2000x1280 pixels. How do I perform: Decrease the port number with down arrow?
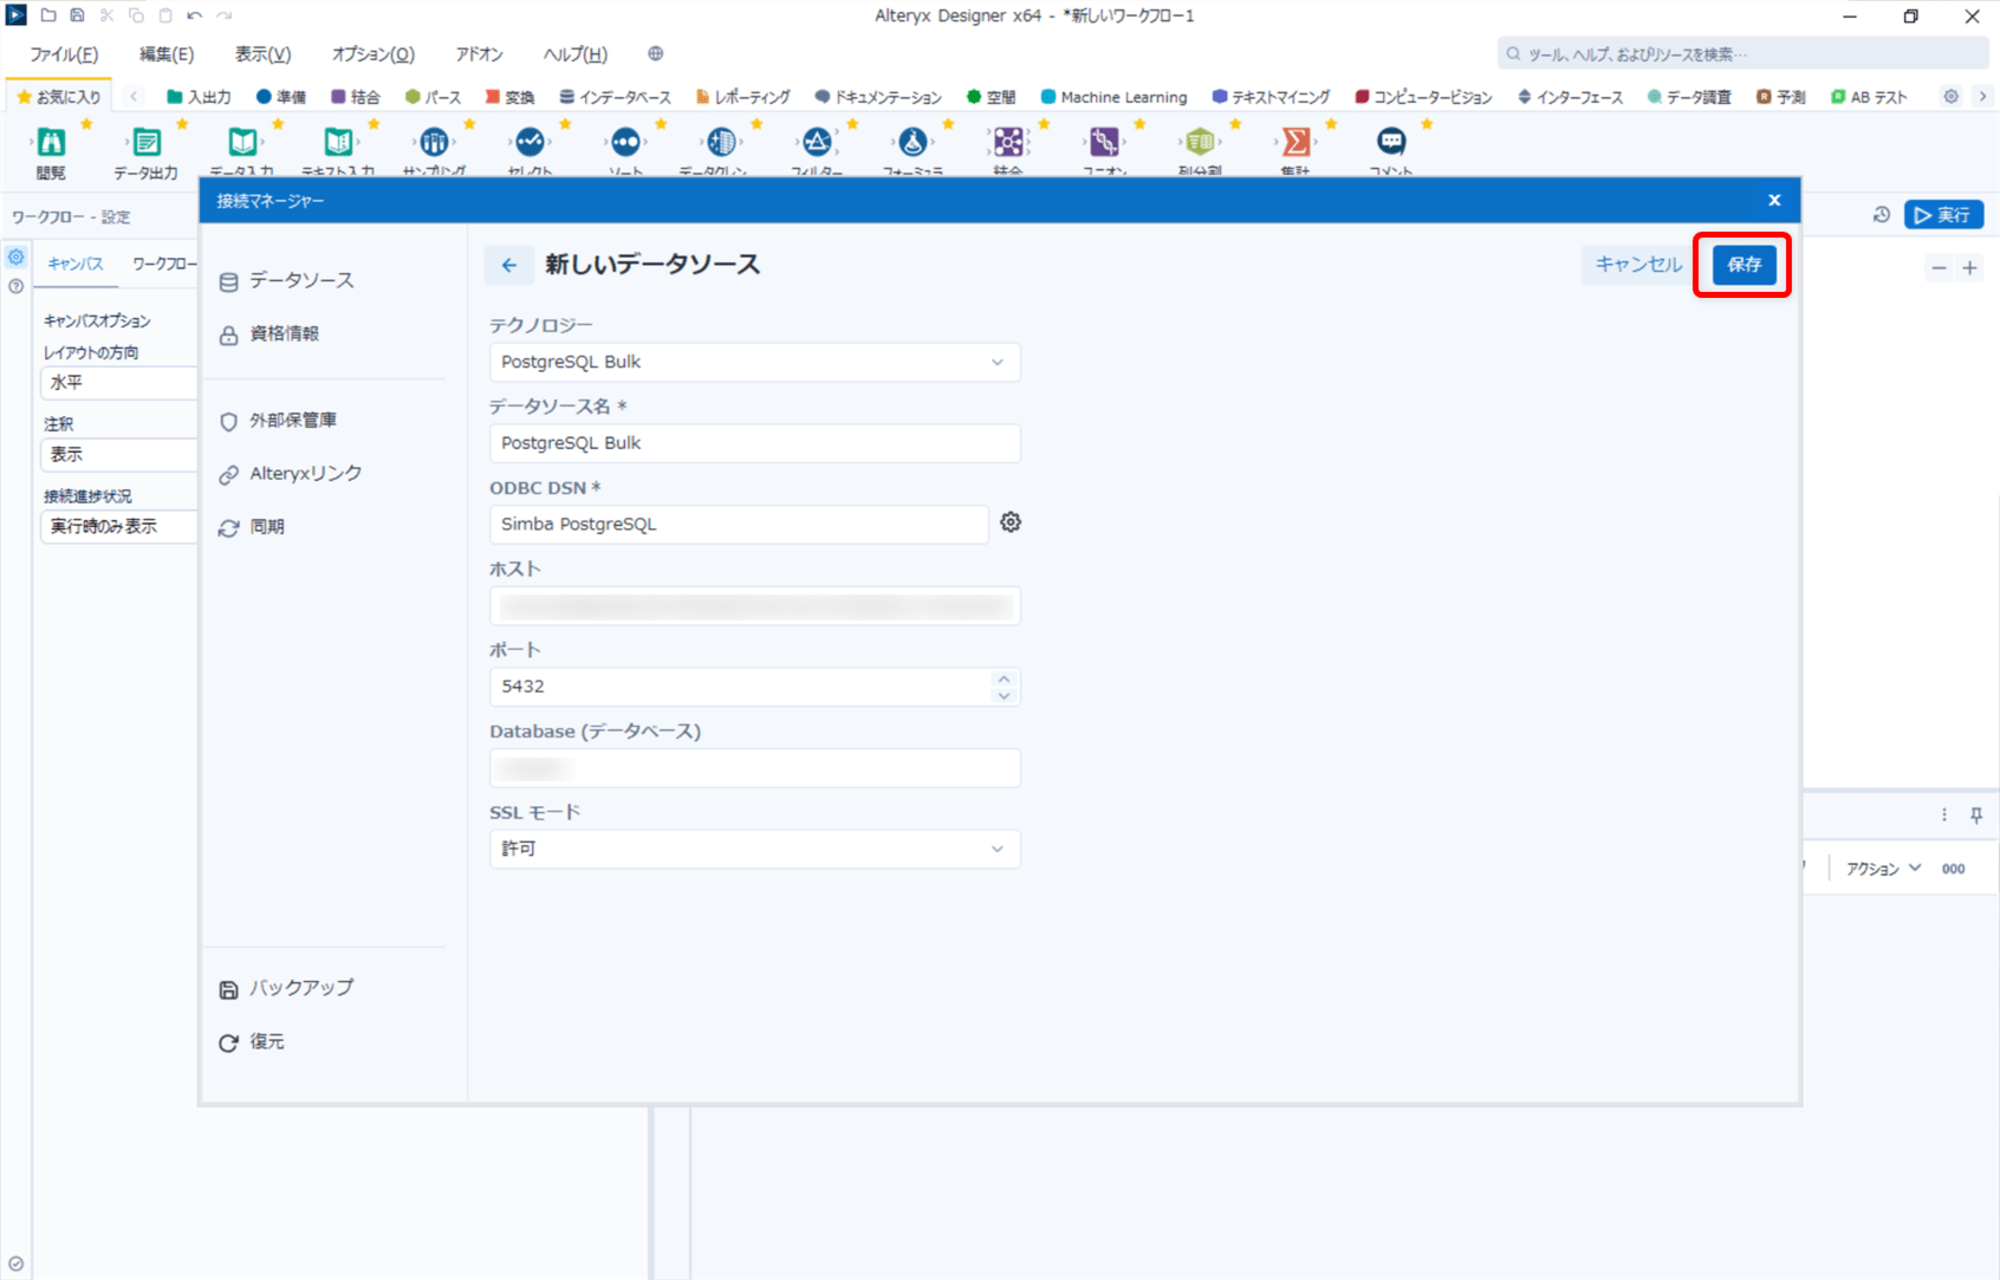pos(1004,695)
